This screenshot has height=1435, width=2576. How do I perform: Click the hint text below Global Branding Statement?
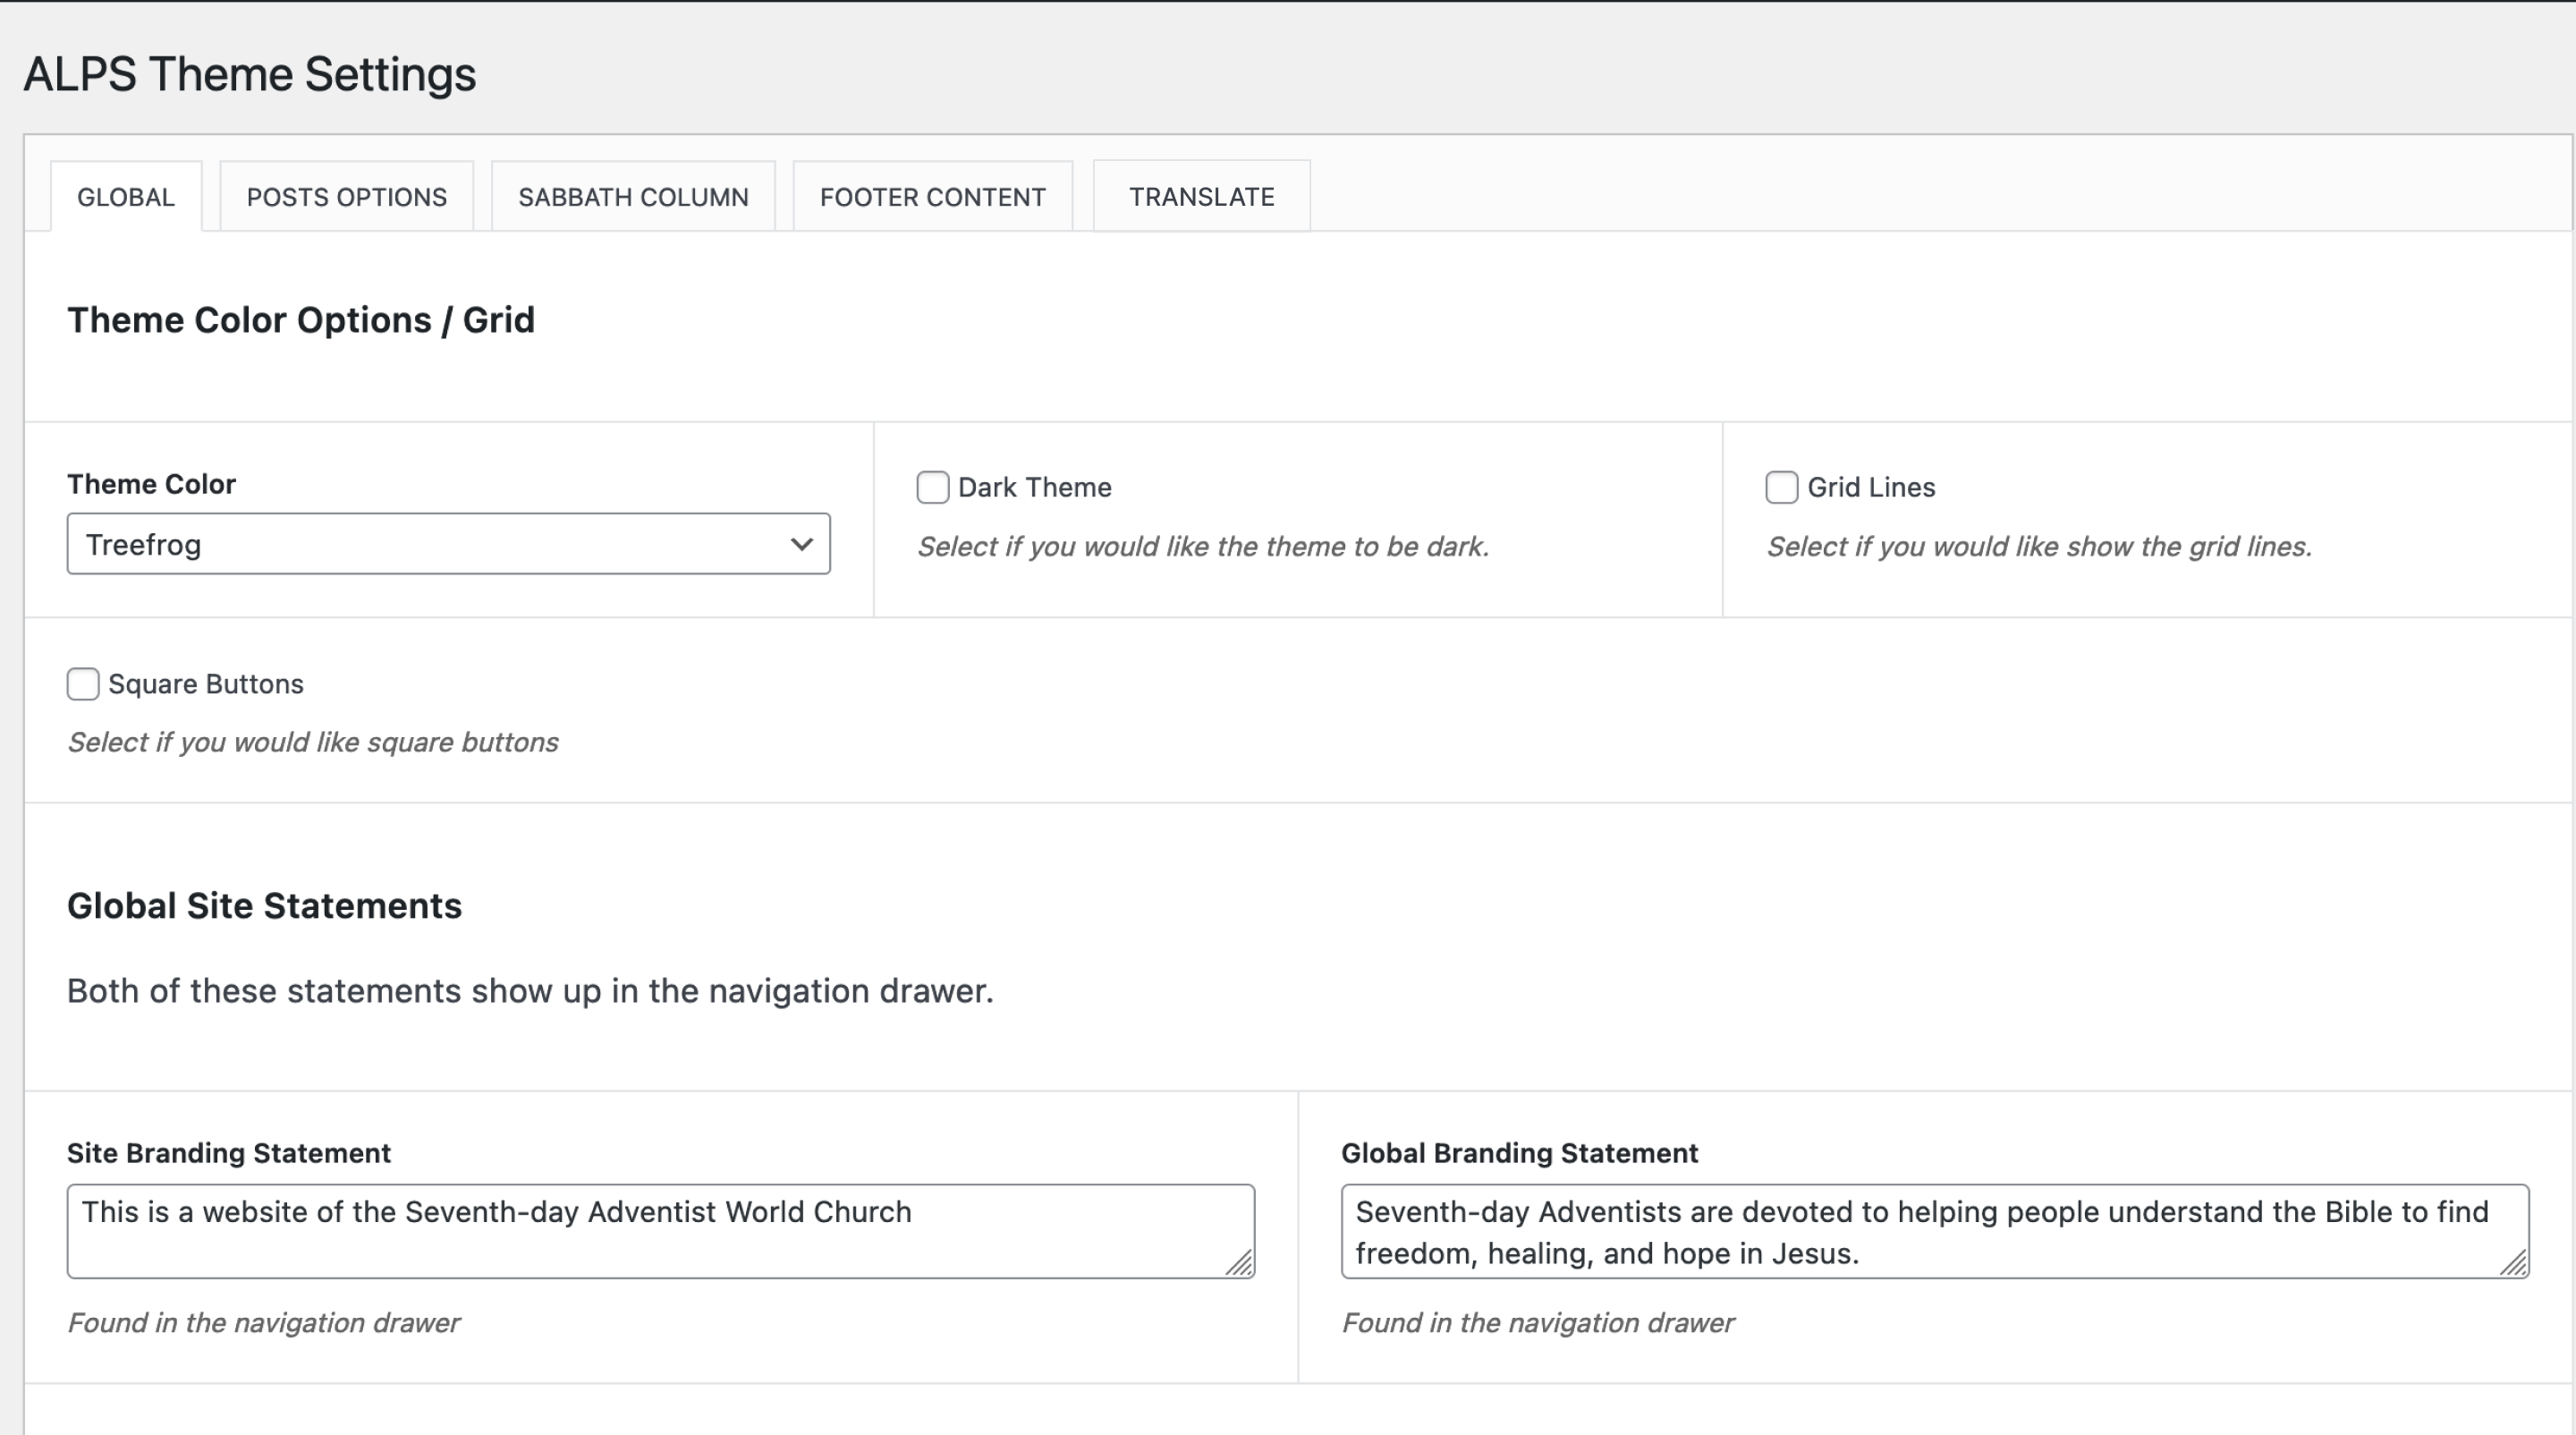[1538, 1323]
